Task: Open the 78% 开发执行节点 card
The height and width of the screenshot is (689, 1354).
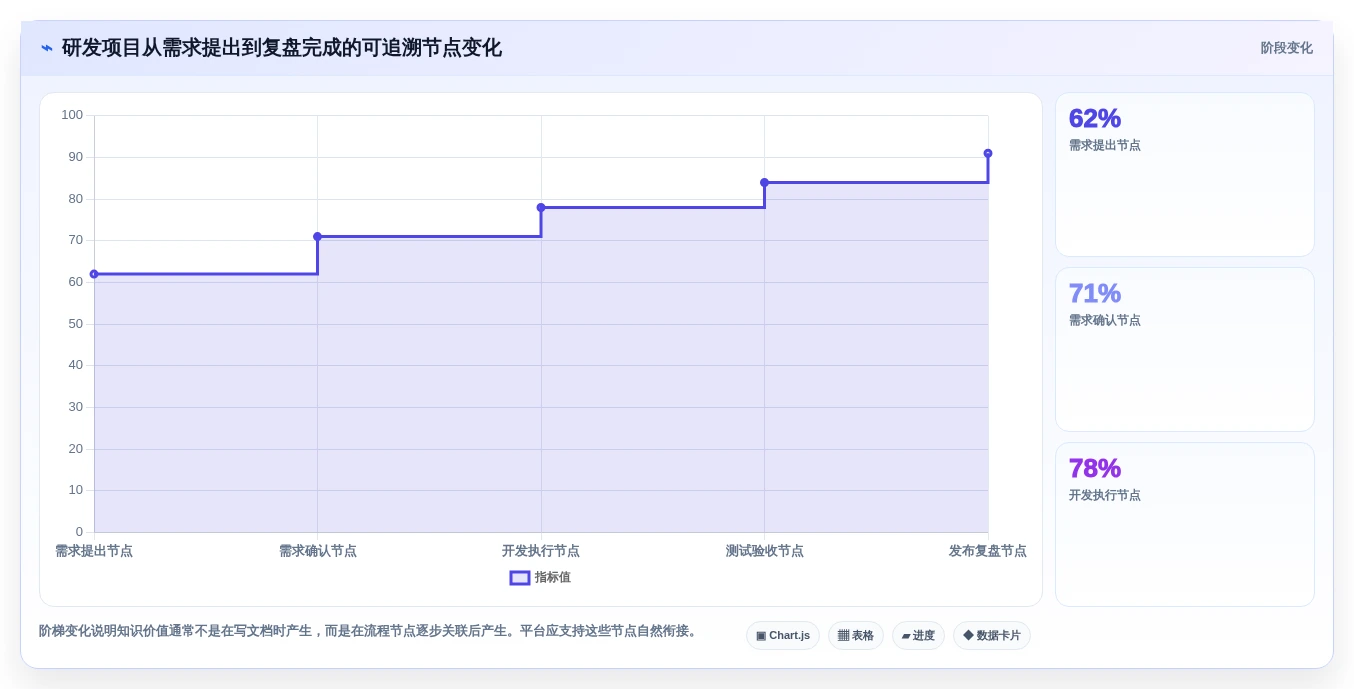Action: [x=1185, y=525]
